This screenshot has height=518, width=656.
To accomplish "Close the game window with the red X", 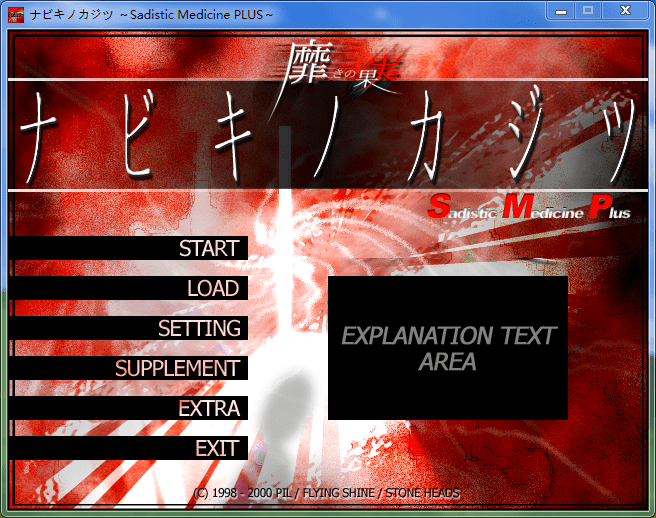I will (x=626, y=11).
